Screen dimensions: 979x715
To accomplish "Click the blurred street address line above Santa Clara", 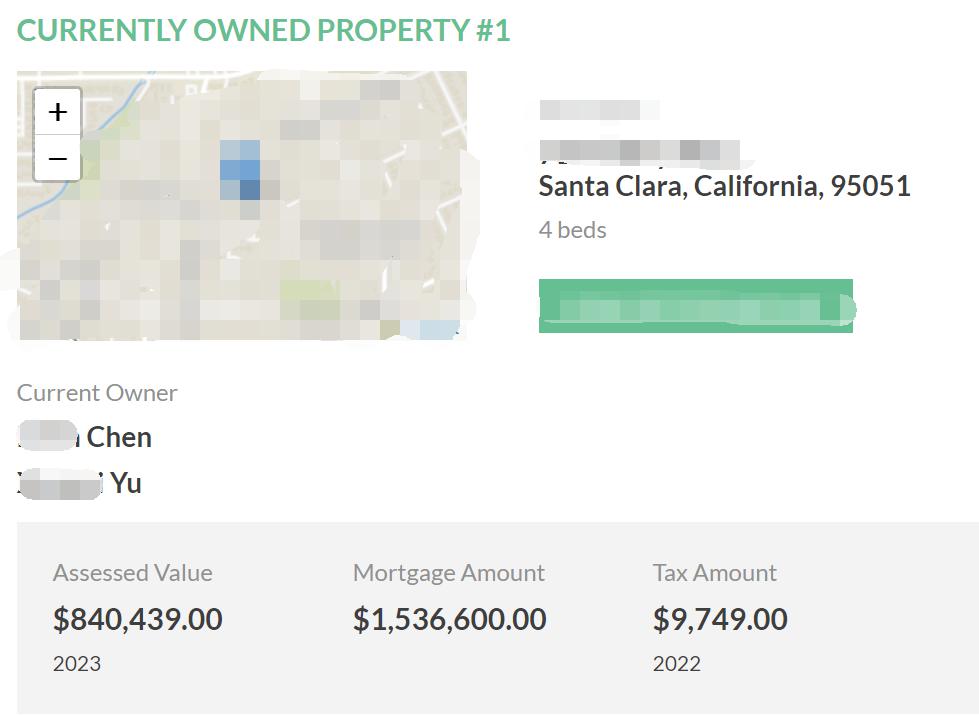I will click(x=638, y=152).
